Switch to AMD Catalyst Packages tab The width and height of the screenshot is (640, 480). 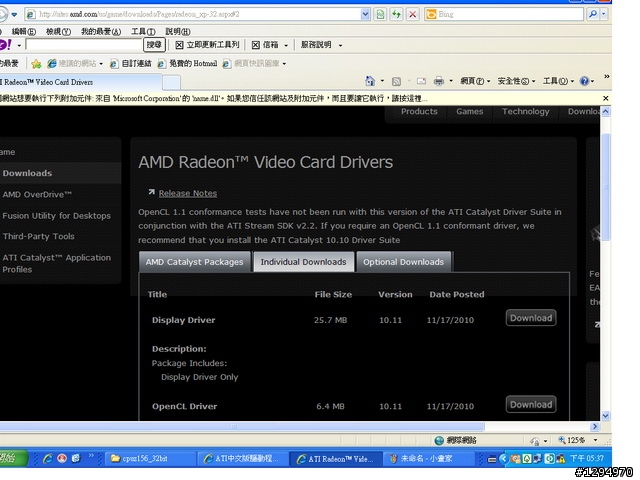click(194, 262)
